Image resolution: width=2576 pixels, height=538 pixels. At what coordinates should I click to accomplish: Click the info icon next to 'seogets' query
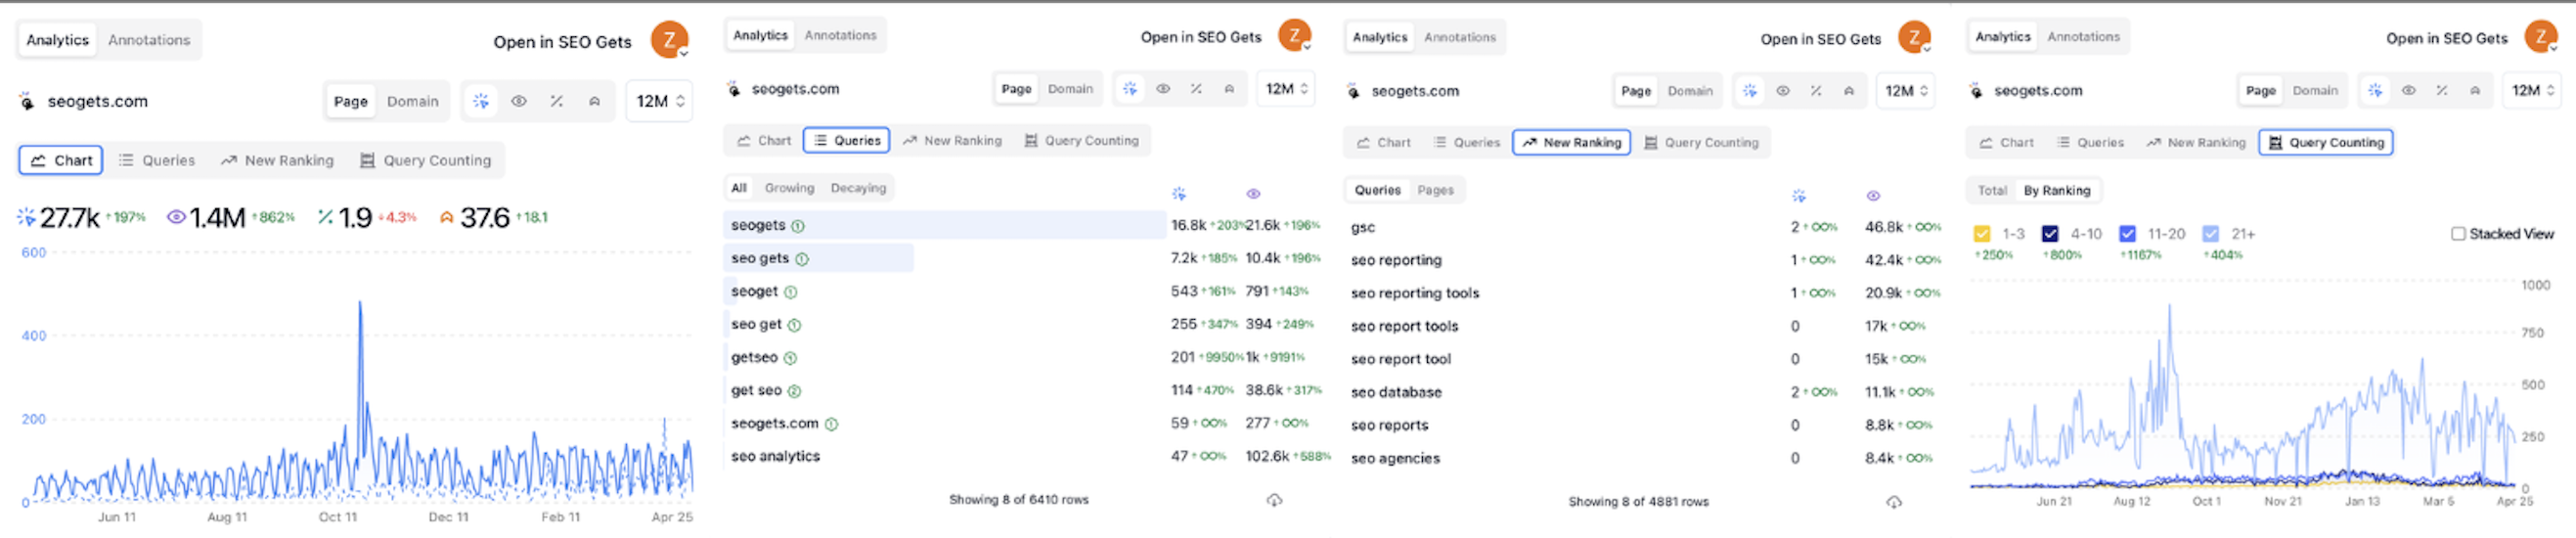(798, 226)
